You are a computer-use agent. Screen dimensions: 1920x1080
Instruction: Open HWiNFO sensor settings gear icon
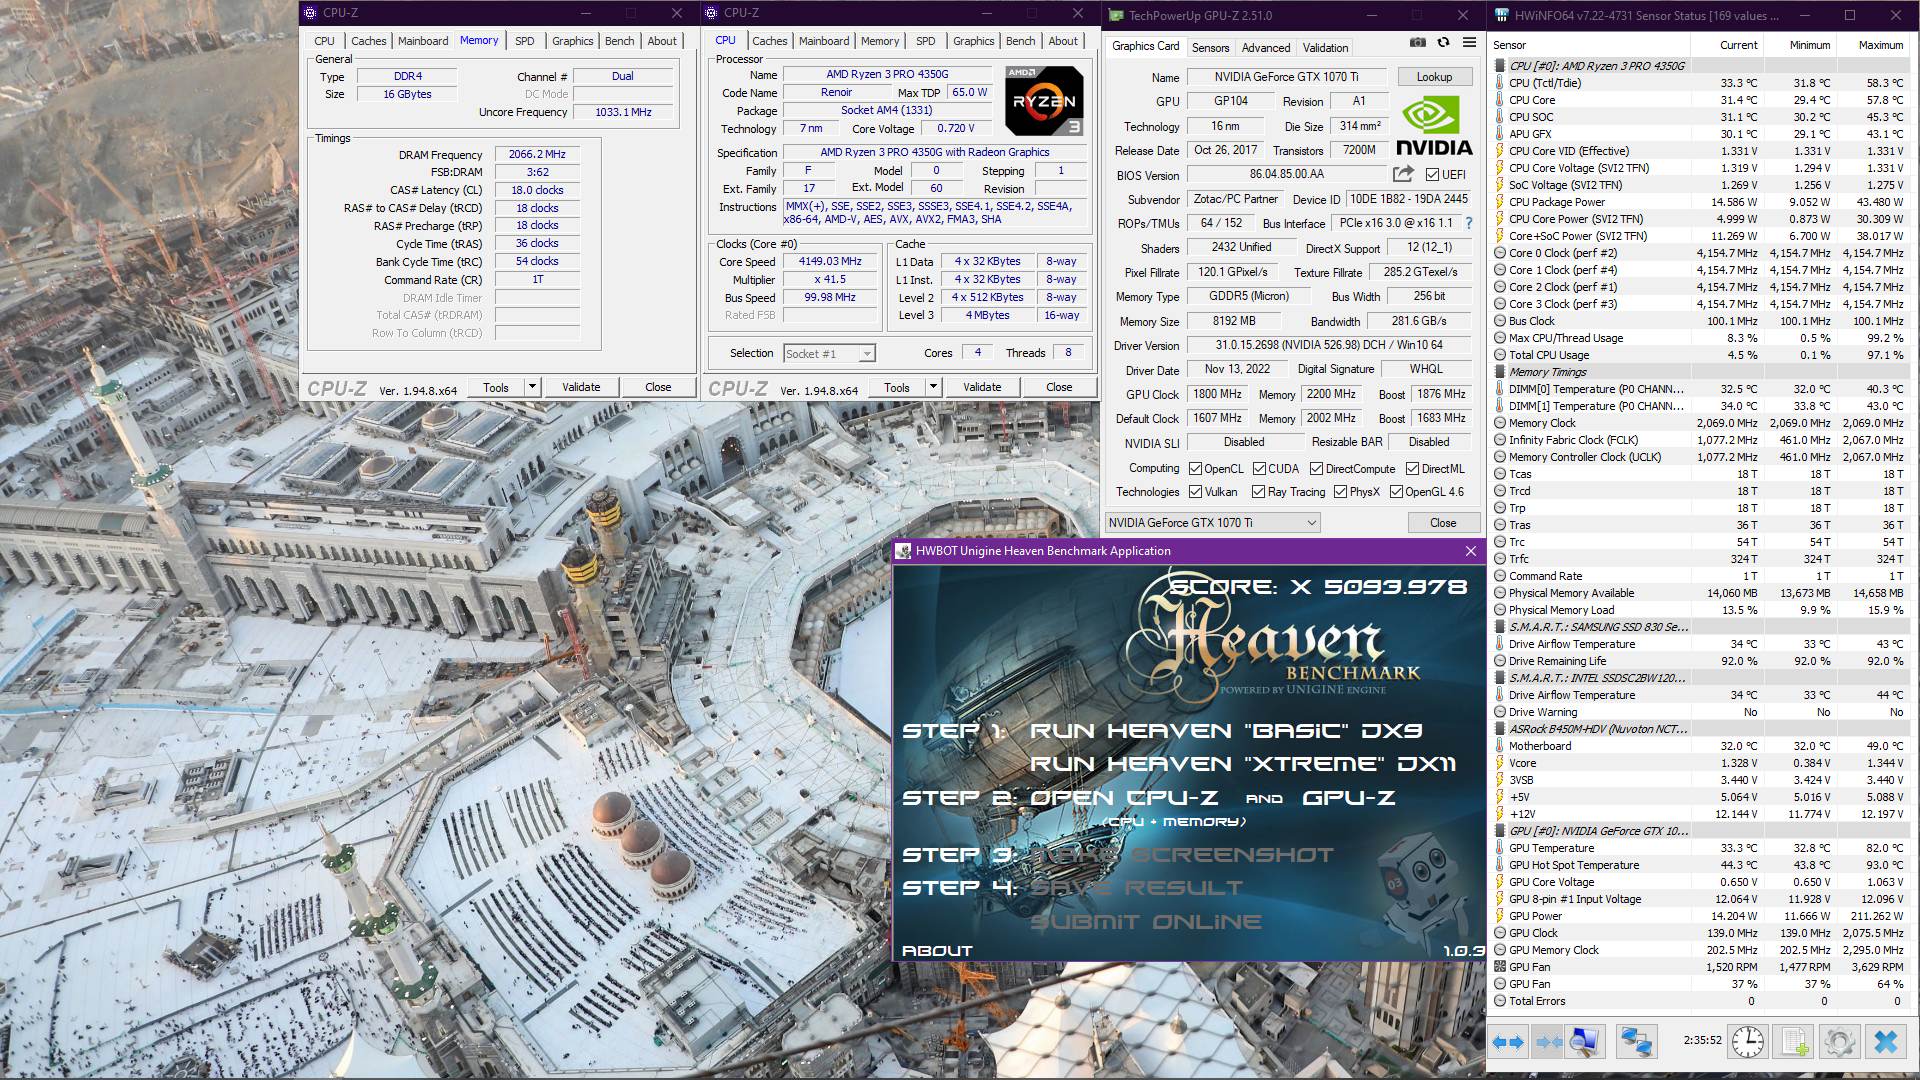tap(1840, 1042)
